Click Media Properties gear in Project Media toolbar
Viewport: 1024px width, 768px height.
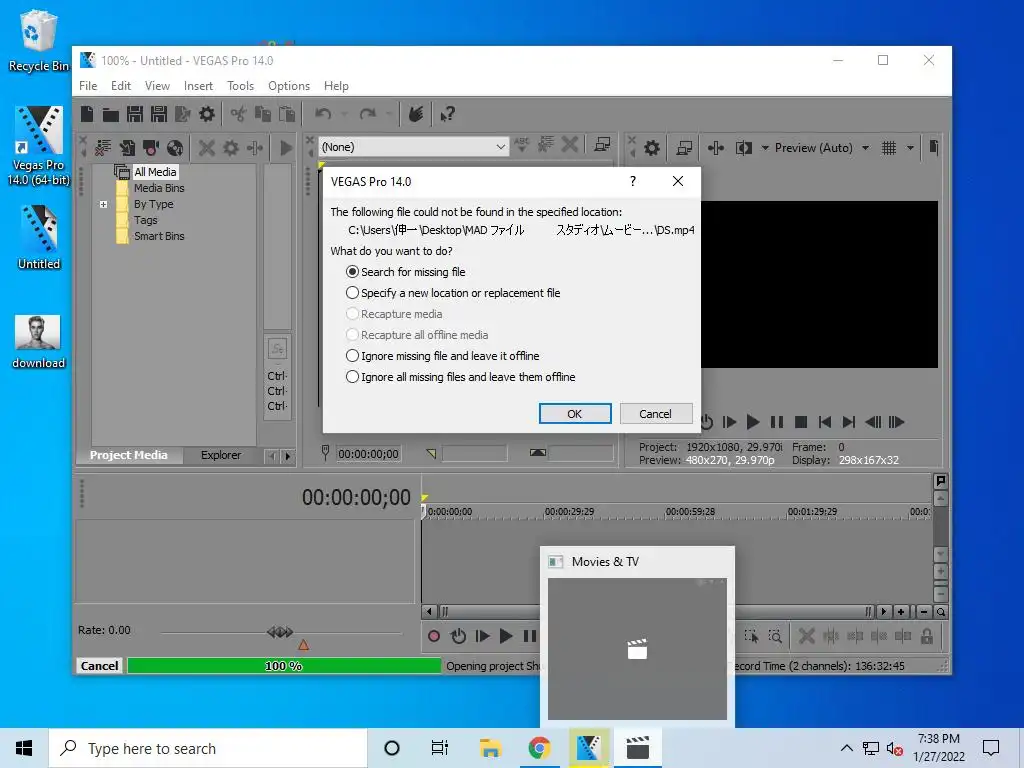tap(231, 148)
